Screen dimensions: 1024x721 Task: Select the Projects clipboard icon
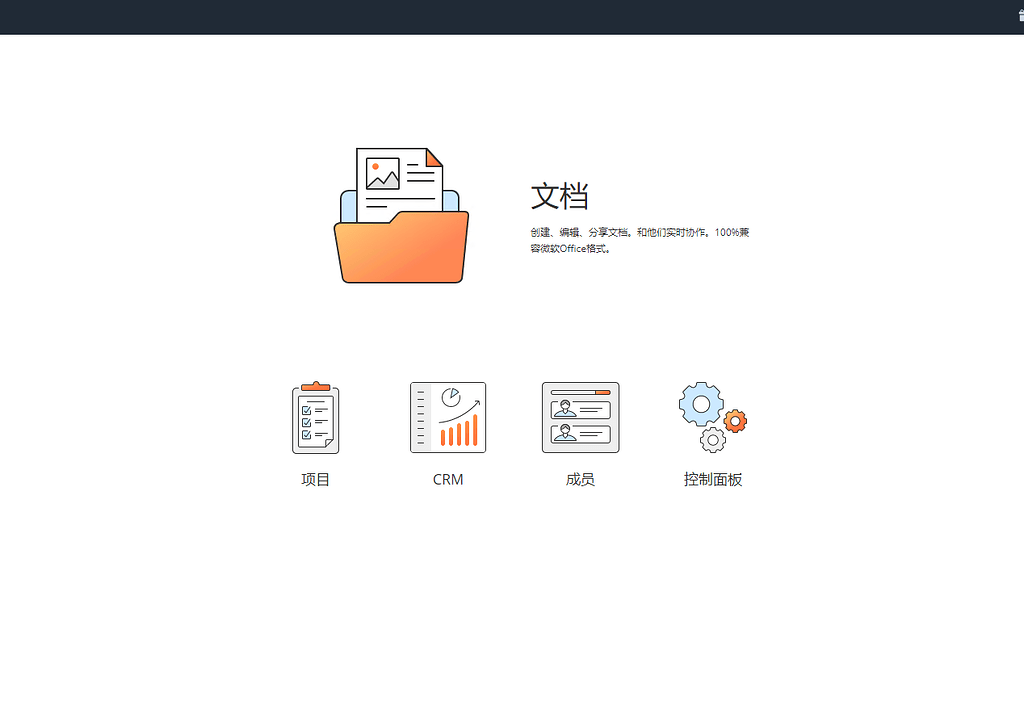(x=315, y=417)
